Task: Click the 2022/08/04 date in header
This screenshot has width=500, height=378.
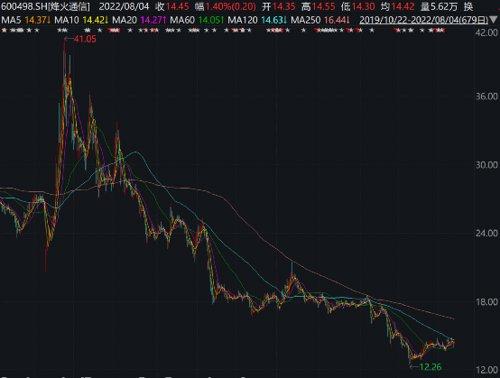Action: pyautogui.click(x=124, y=6)
